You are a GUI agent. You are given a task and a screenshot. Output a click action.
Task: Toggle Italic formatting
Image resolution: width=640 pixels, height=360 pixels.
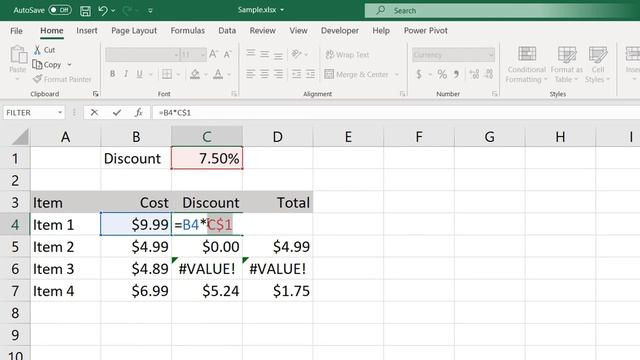126,74
